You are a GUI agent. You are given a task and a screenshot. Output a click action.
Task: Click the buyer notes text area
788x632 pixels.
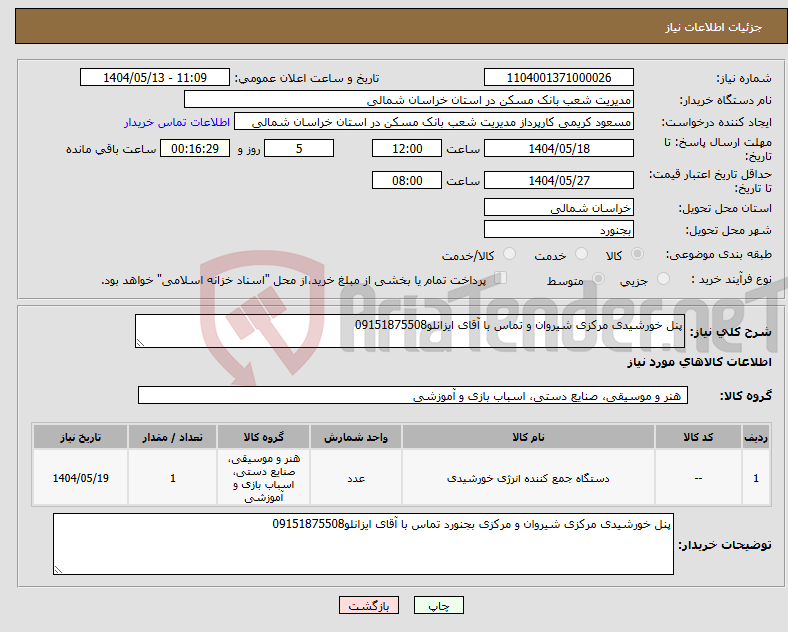click(x=363, y=544)
